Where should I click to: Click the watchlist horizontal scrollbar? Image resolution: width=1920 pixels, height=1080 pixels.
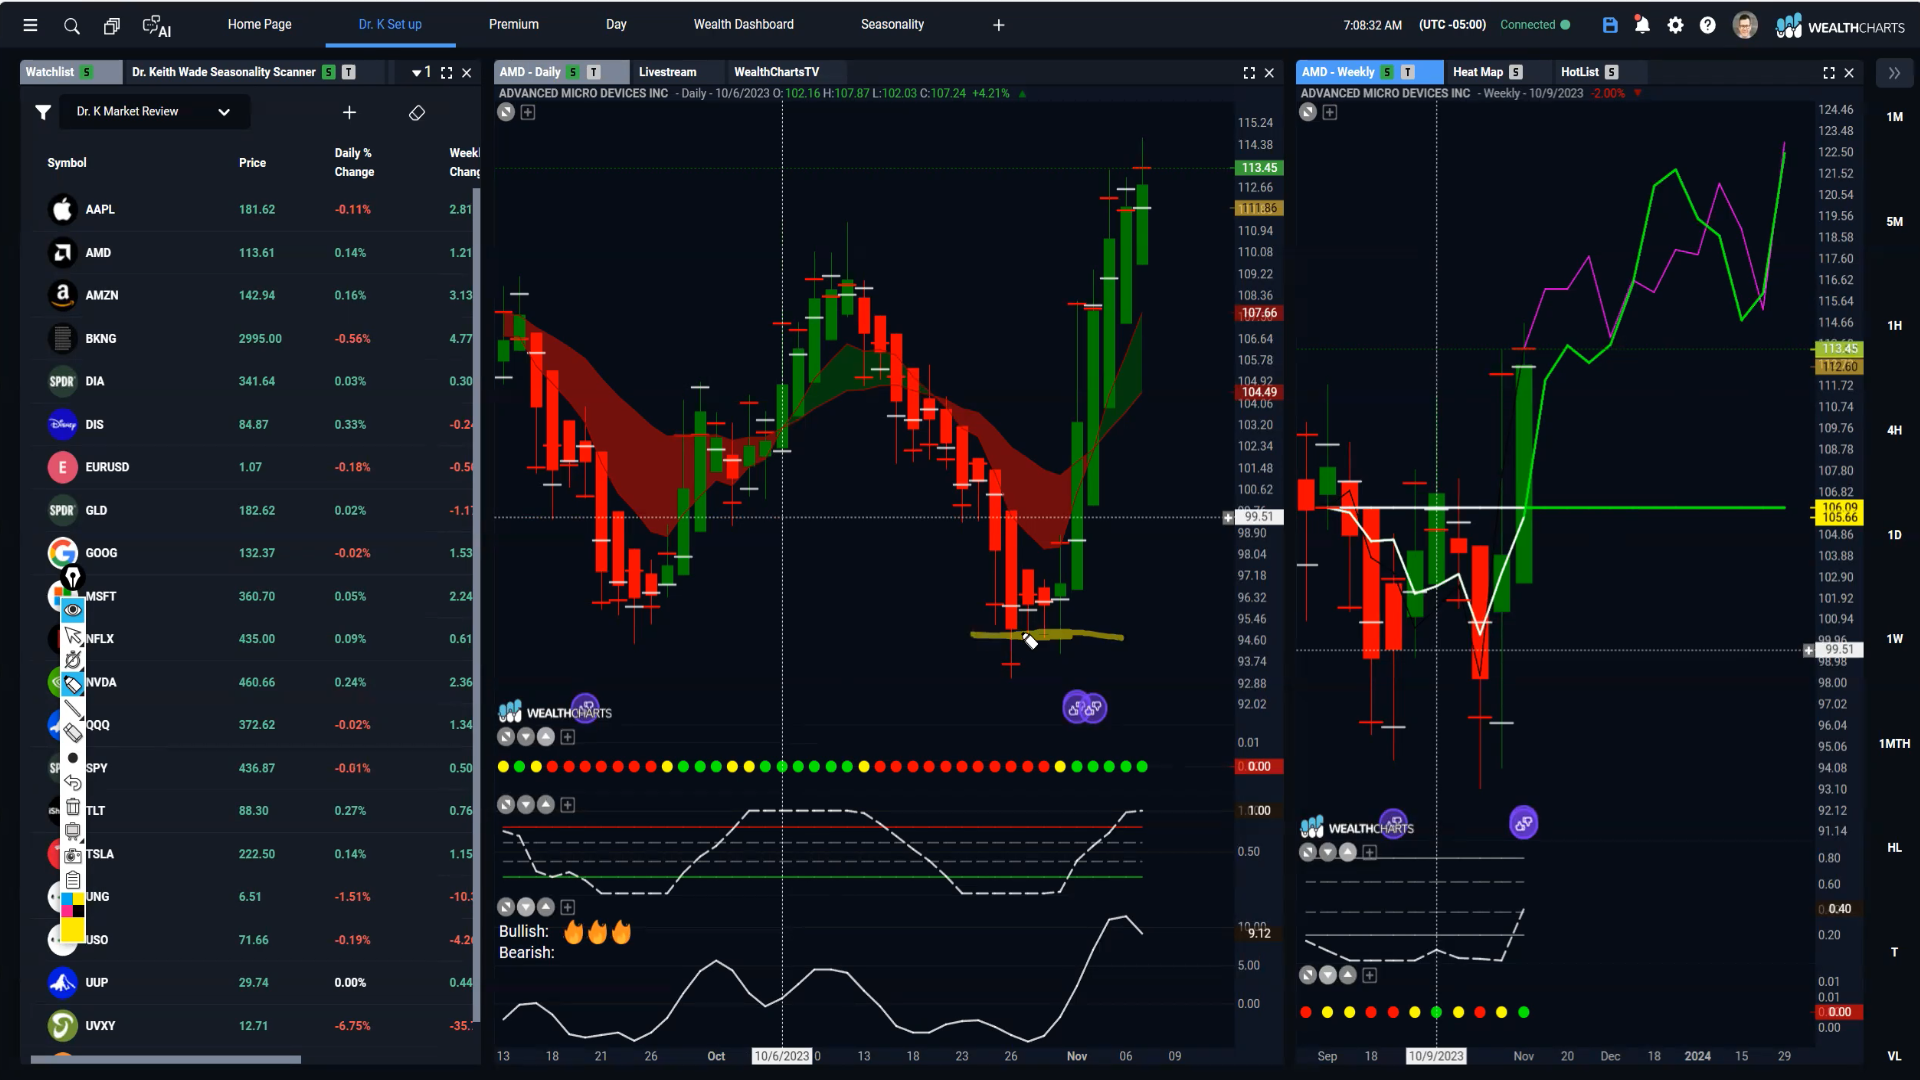[166, 1059]
